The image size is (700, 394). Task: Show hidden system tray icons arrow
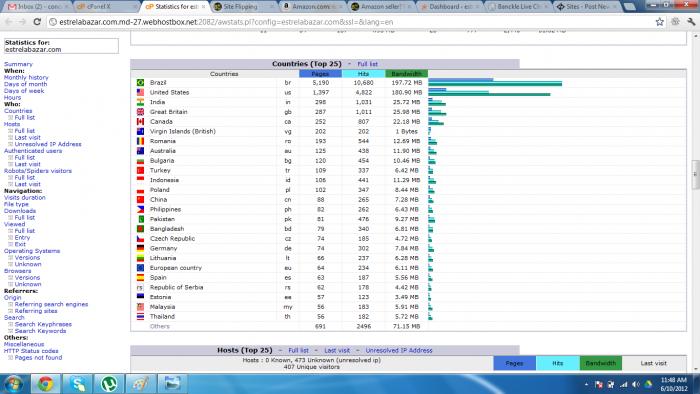tap(586, 384)
